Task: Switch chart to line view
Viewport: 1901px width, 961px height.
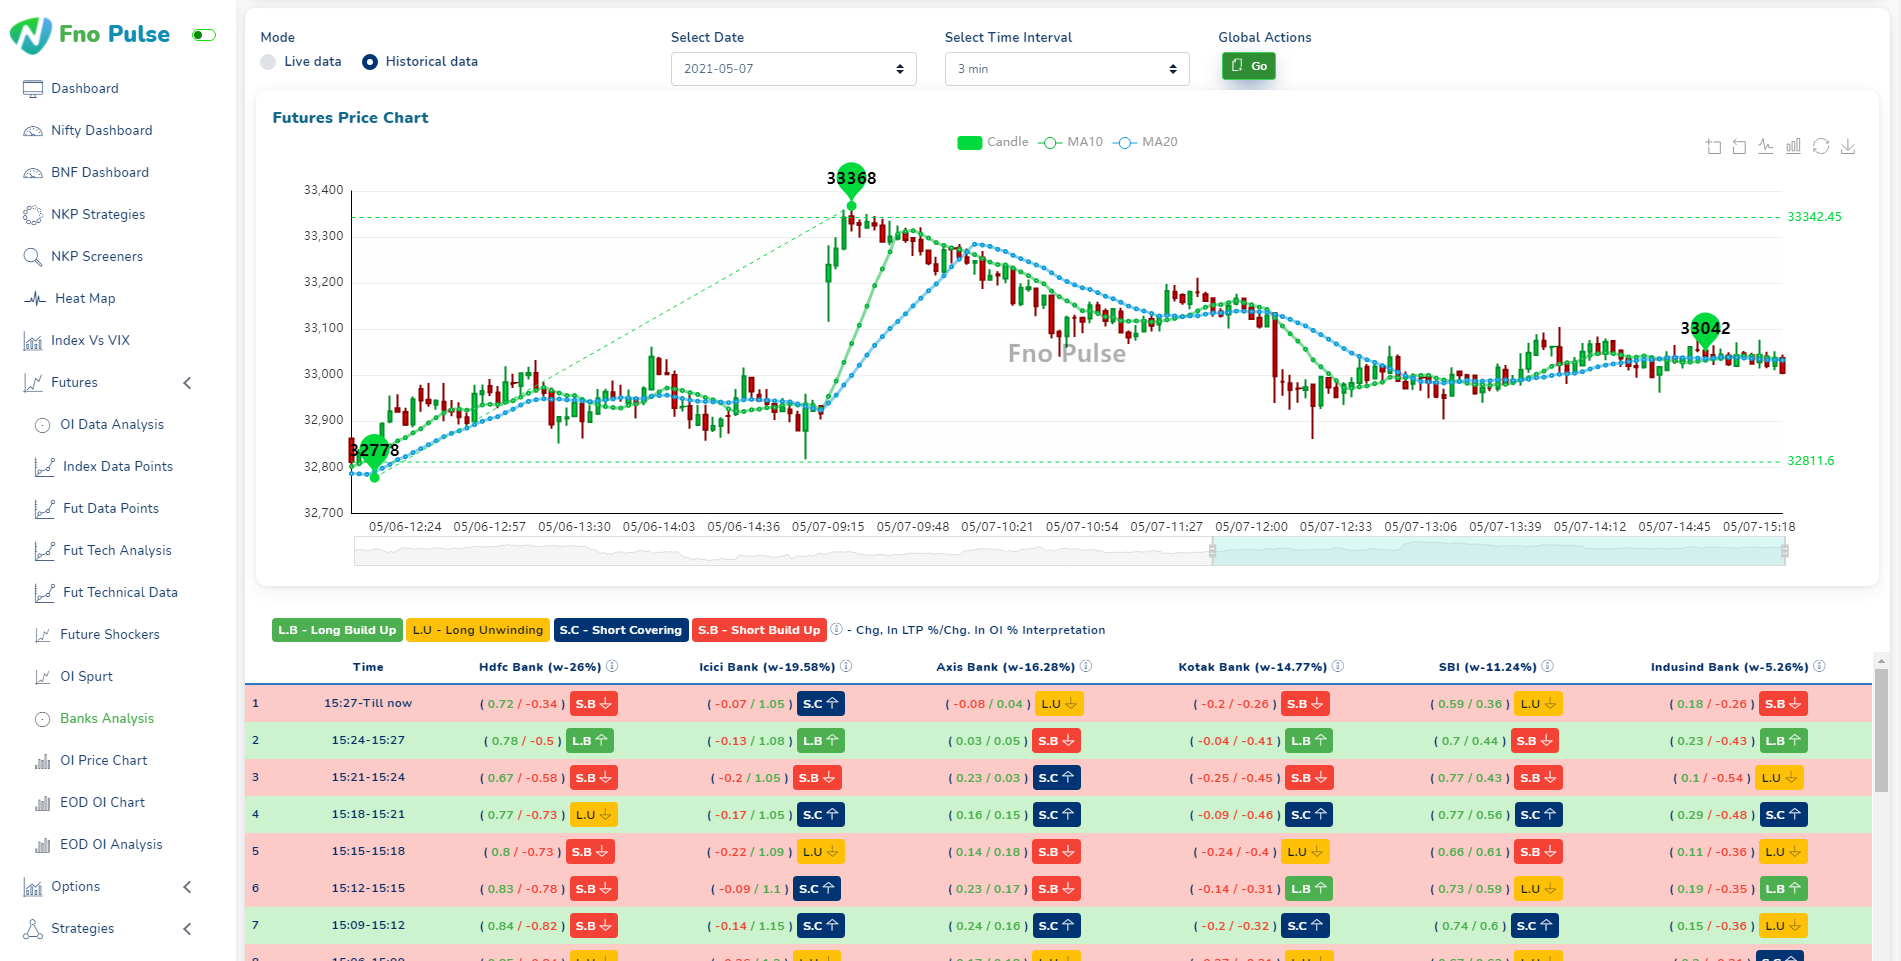Action: [1766, 146]
